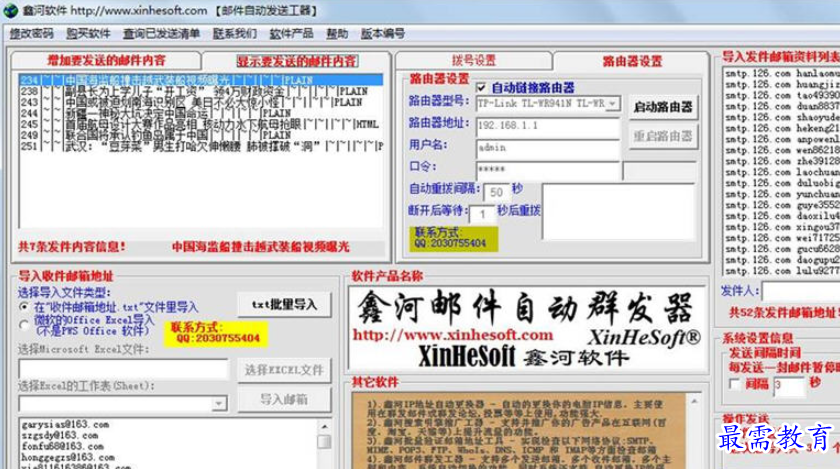Switch to 拨号设置 tab
The height and width of the screenshot is (469, 840).
(x=474, y=60)
